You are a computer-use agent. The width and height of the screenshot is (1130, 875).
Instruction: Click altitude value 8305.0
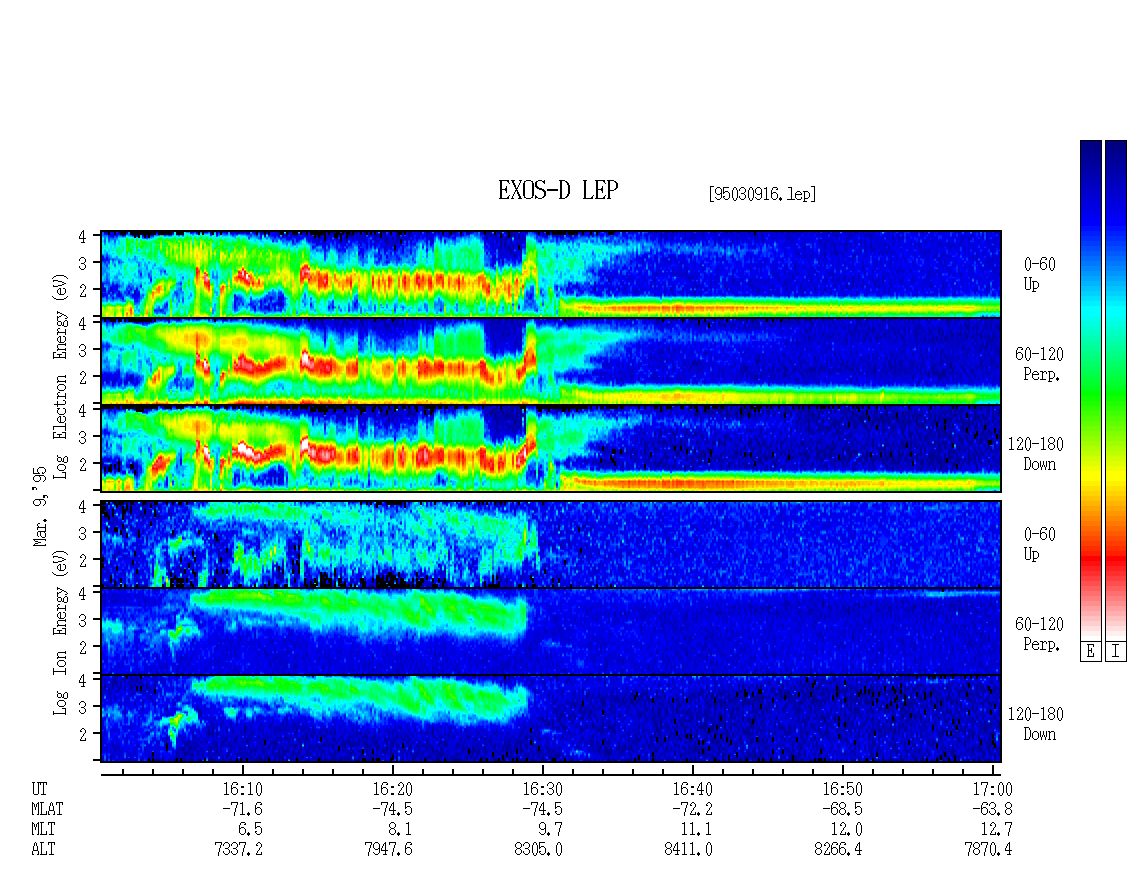[x=538, y=850]
